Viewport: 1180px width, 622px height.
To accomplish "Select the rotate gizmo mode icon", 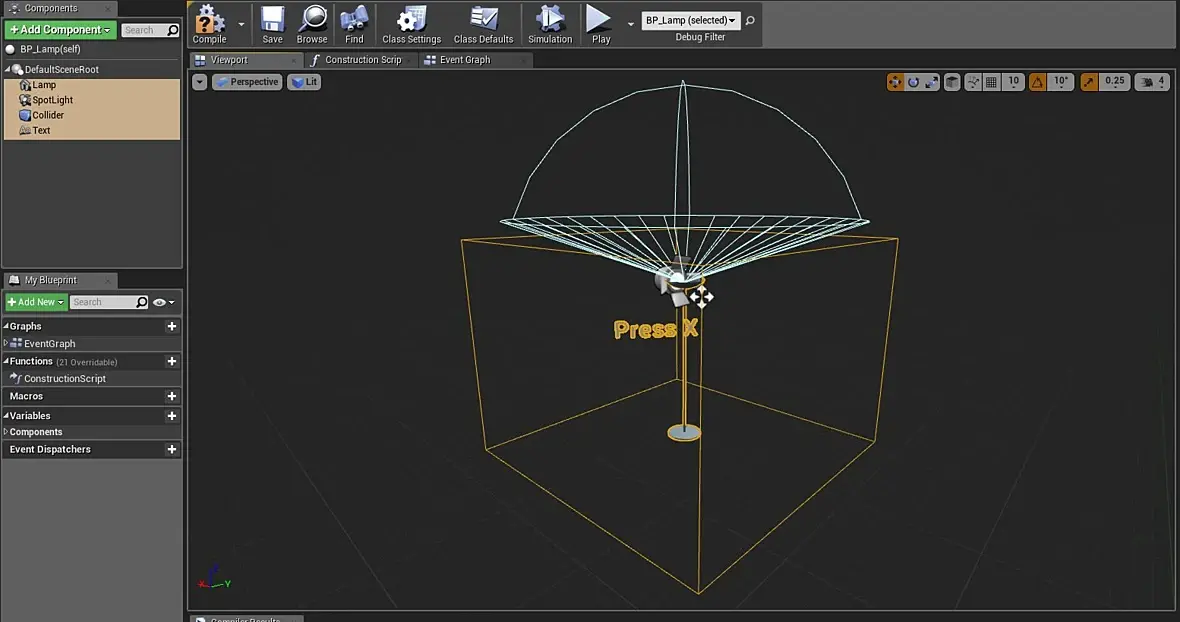I will (913, 82).
